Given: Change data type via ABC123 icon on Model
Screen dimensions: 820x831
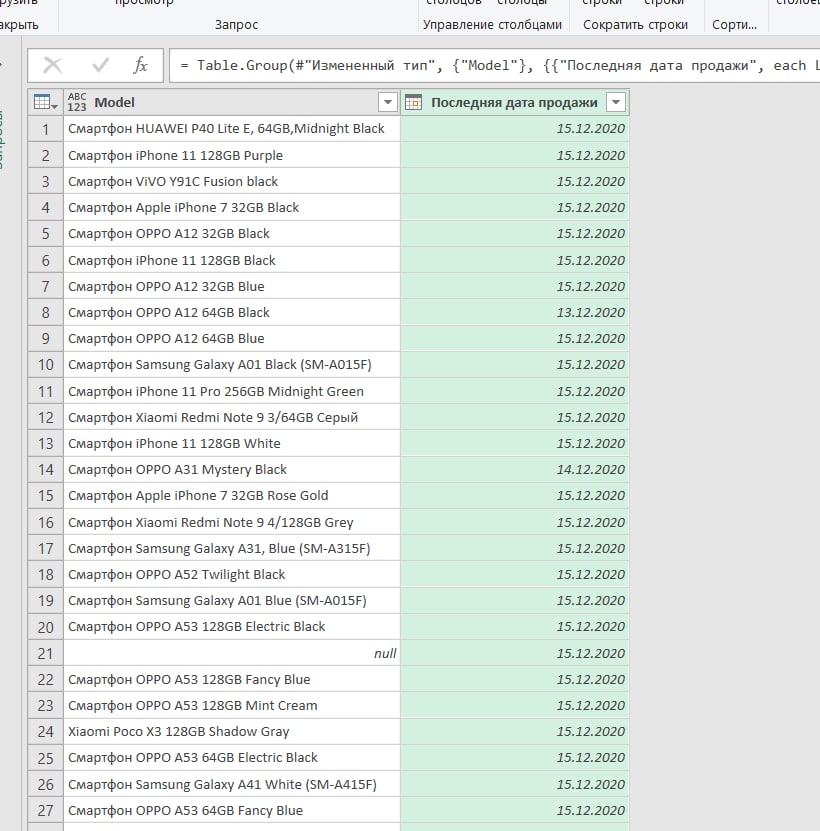Looking at the screenshot, I should (77, 102).
